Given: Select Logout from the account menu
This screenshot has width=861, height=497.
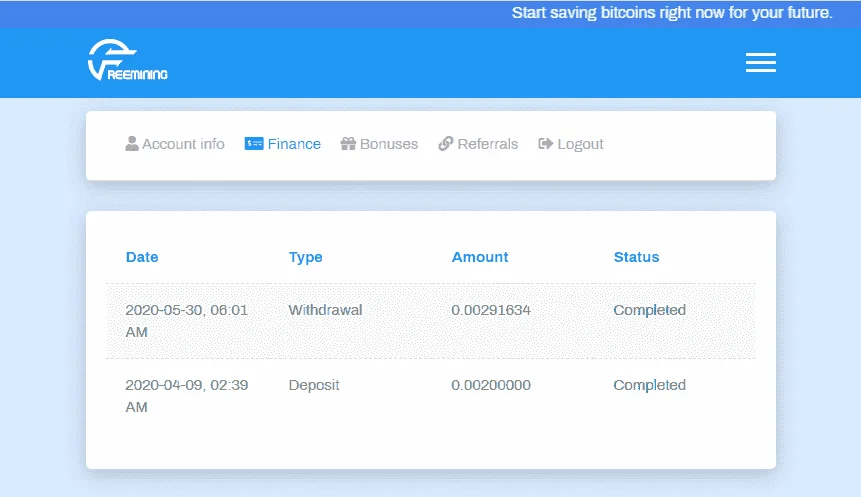Looking at the screenshot, I should pos(571,144).
